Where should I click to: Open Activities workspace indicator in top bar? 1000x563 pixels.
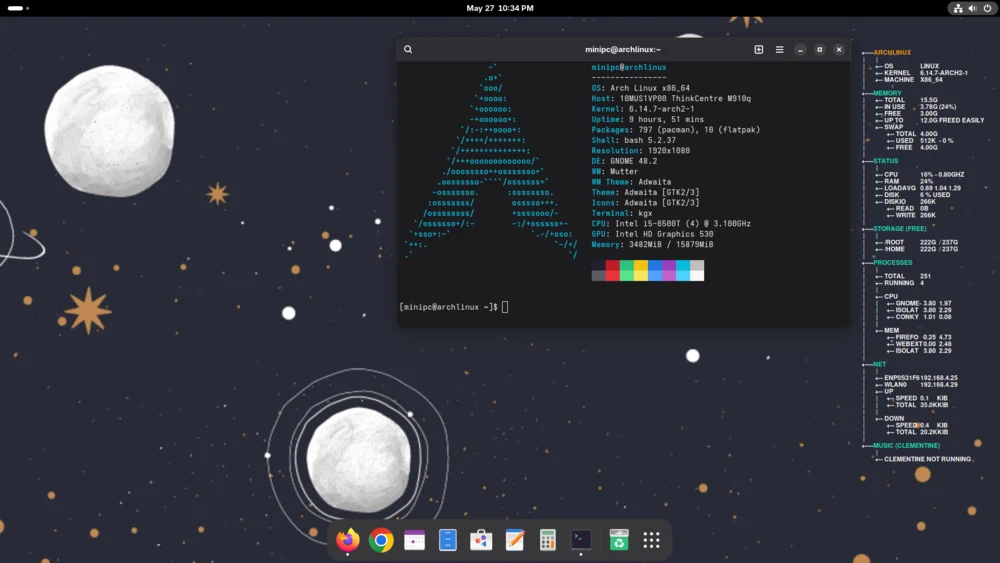click(x=18, y=8)
